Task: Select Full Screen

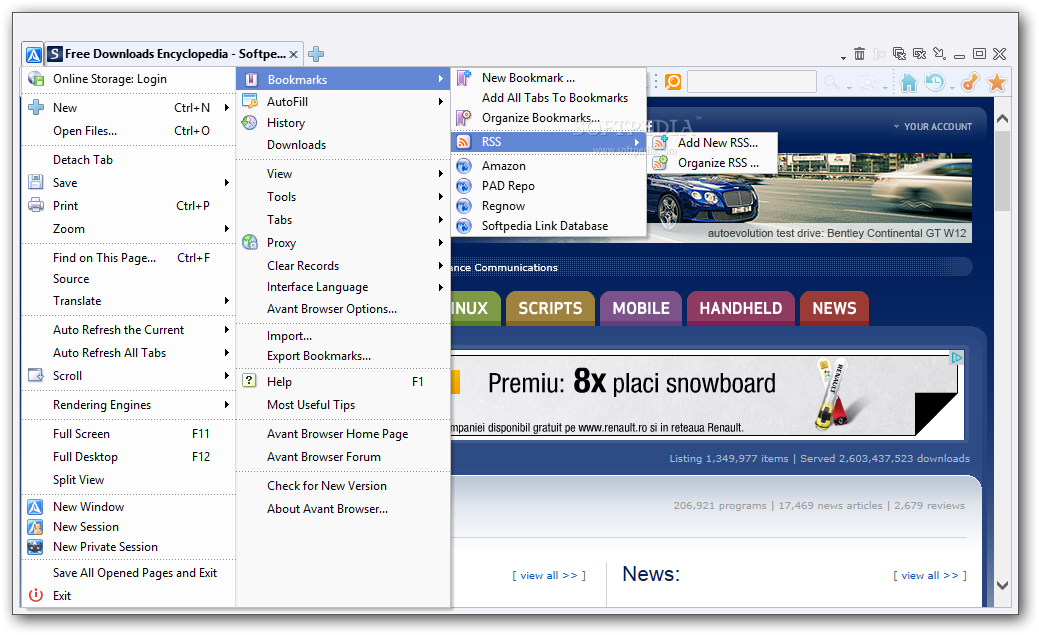Action: (x=129, y=433)
